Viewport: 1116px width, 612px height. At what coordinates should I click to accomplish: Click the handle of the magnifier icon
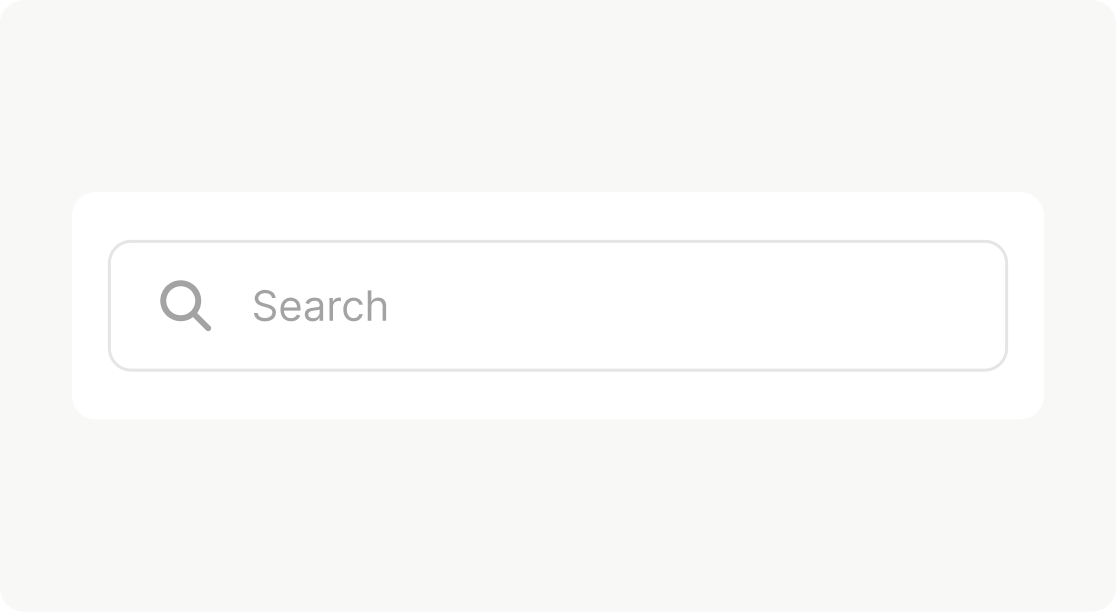[201, 321]
